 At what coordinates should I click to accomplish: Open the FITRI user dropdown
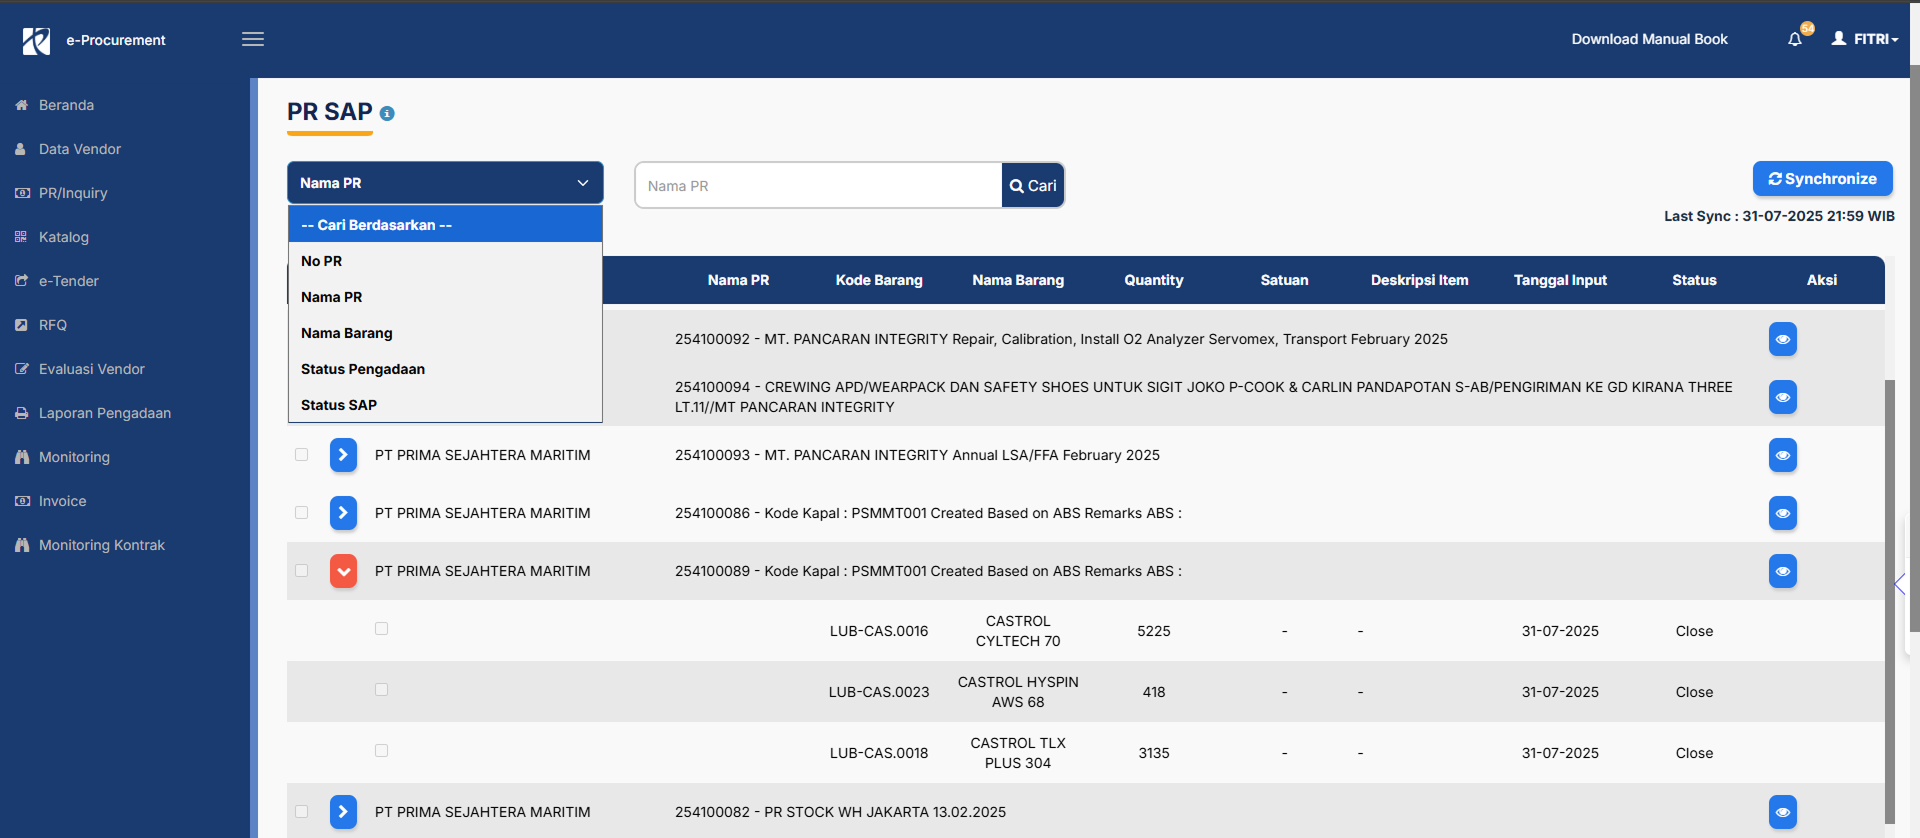[x=1865, y=39]
